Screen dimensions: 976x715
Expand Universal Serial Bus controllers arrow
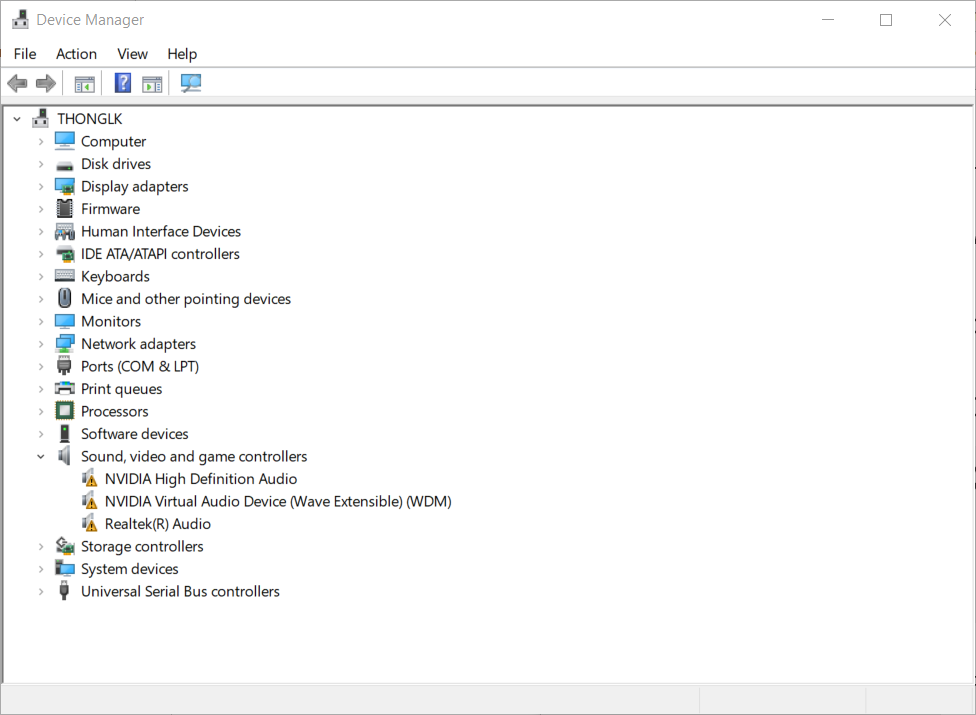point(41,591)
